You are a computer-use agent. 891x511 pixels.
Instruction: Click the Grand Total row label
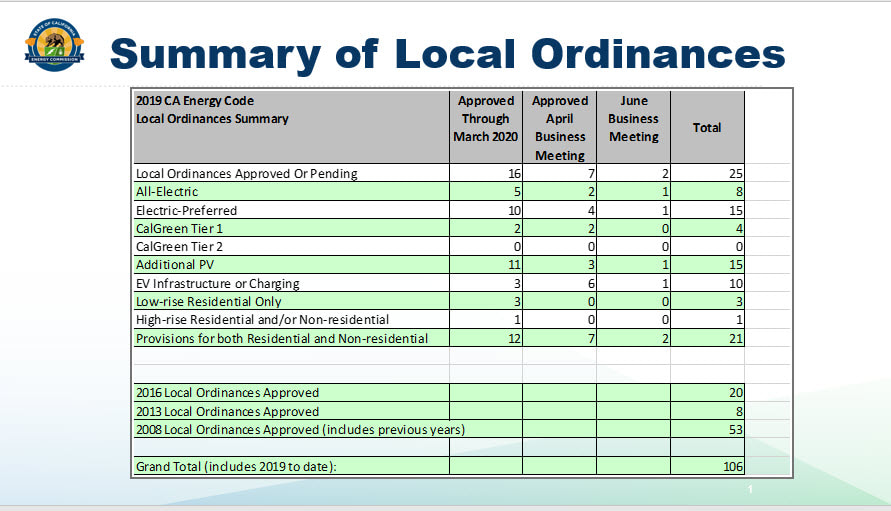[235, 467]
